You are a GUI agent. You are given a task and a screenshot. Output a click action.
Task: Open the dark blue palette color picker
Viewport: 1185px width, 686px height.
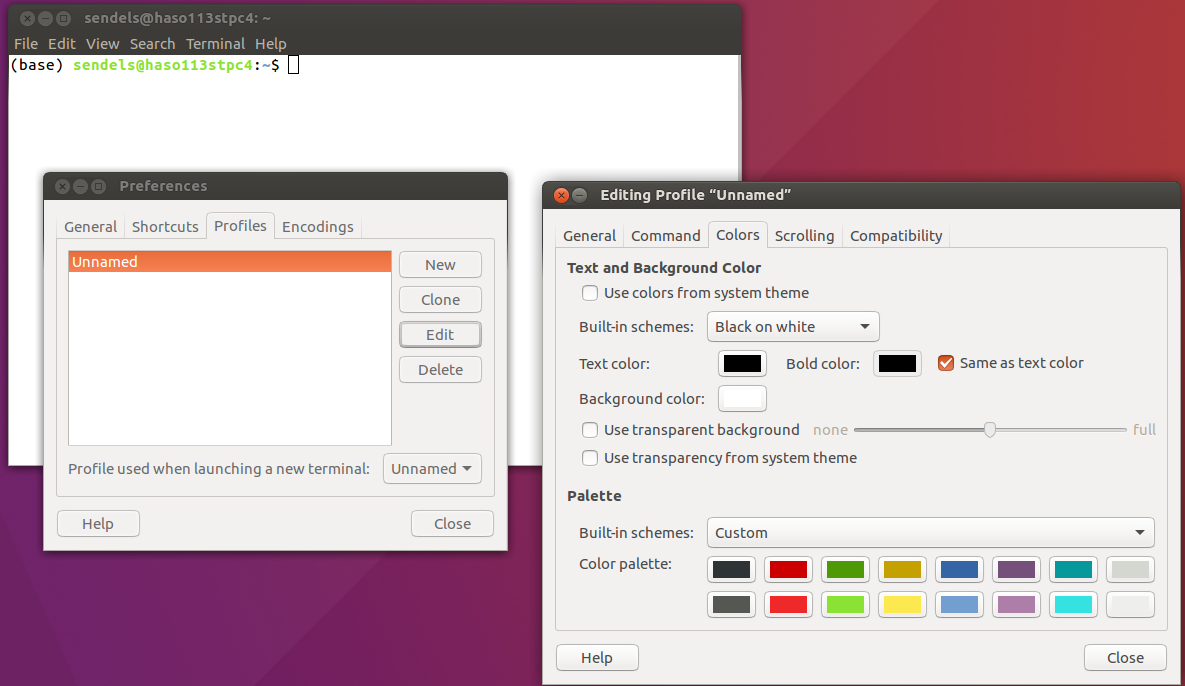pyautogui.click(x=959, y=570)
